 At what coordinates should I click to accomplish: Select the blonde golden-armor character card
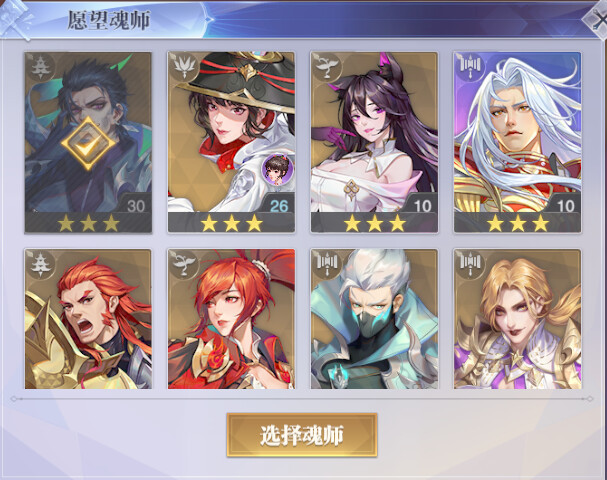coord(517,319)
